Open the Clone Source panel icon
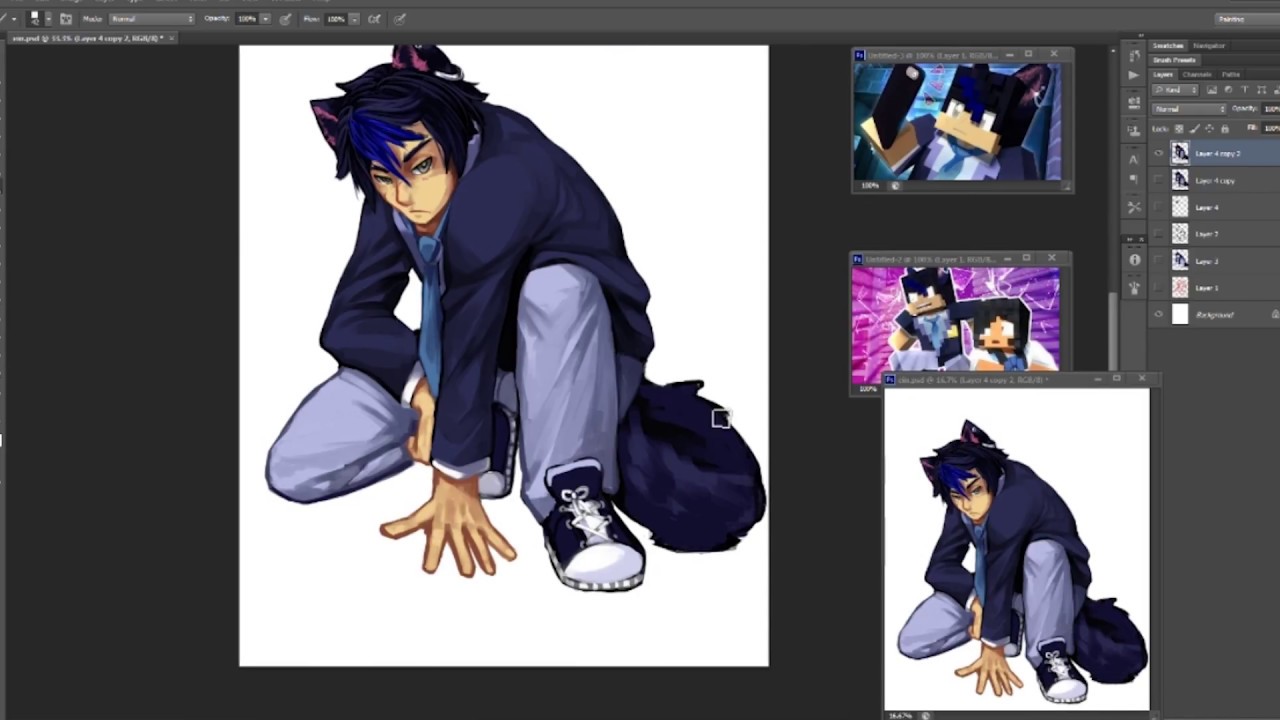 click(1134, 130)
